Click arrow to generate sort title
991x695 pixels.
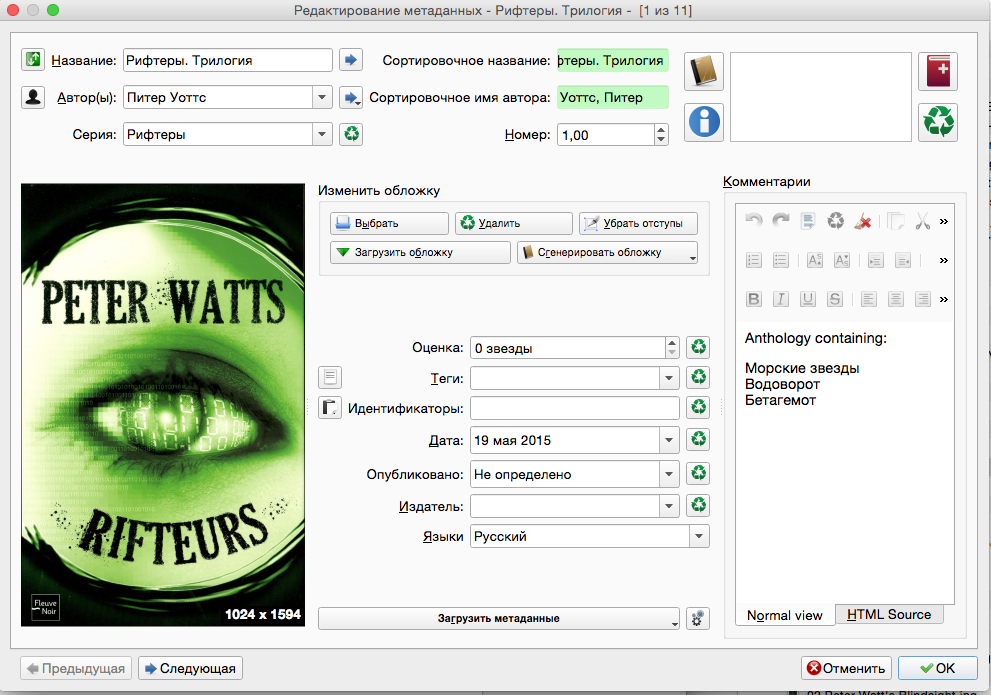pyautogui.click(x=351, y=60)
